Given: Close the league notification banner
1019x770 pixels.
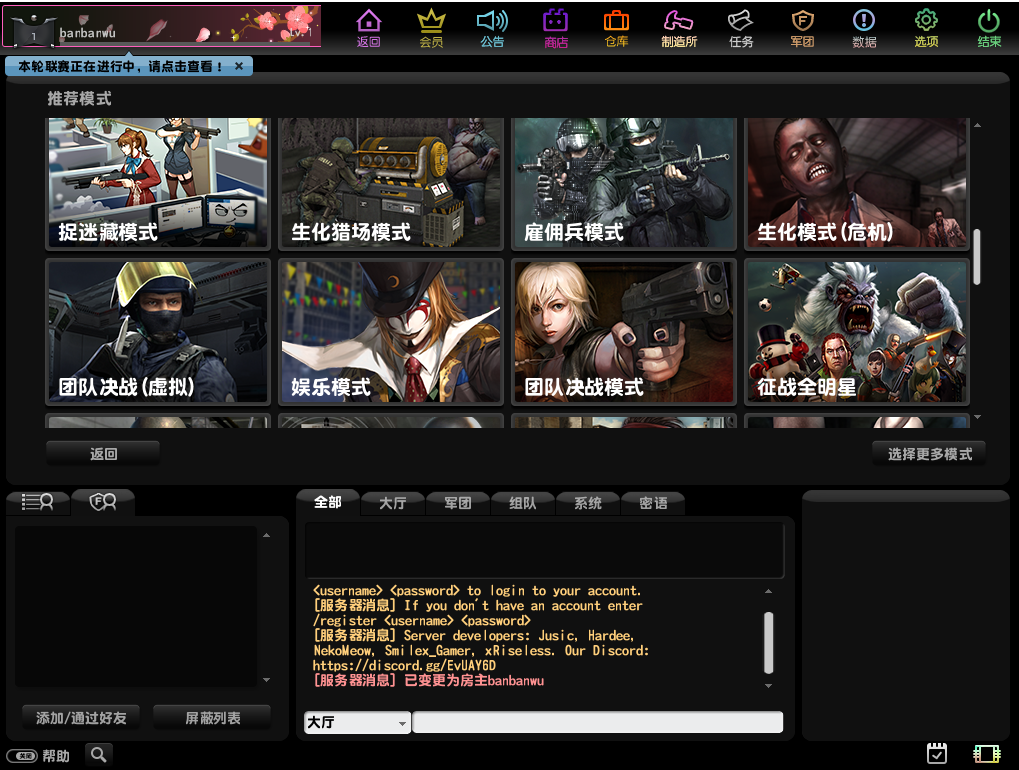Looking at the screenshot, I should 239,66.
